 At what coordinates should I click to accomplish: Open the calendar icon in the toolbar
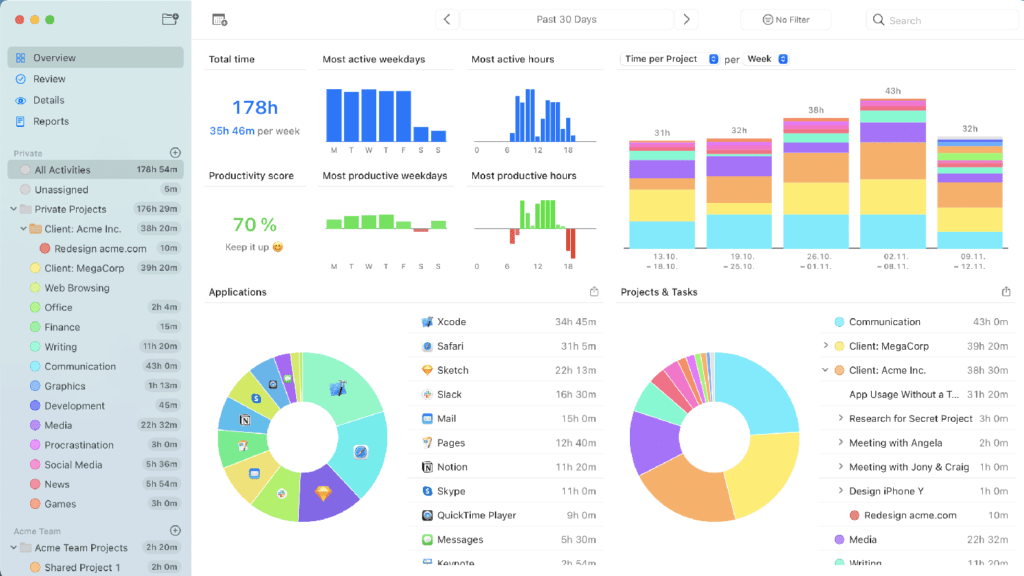(220, 20)
